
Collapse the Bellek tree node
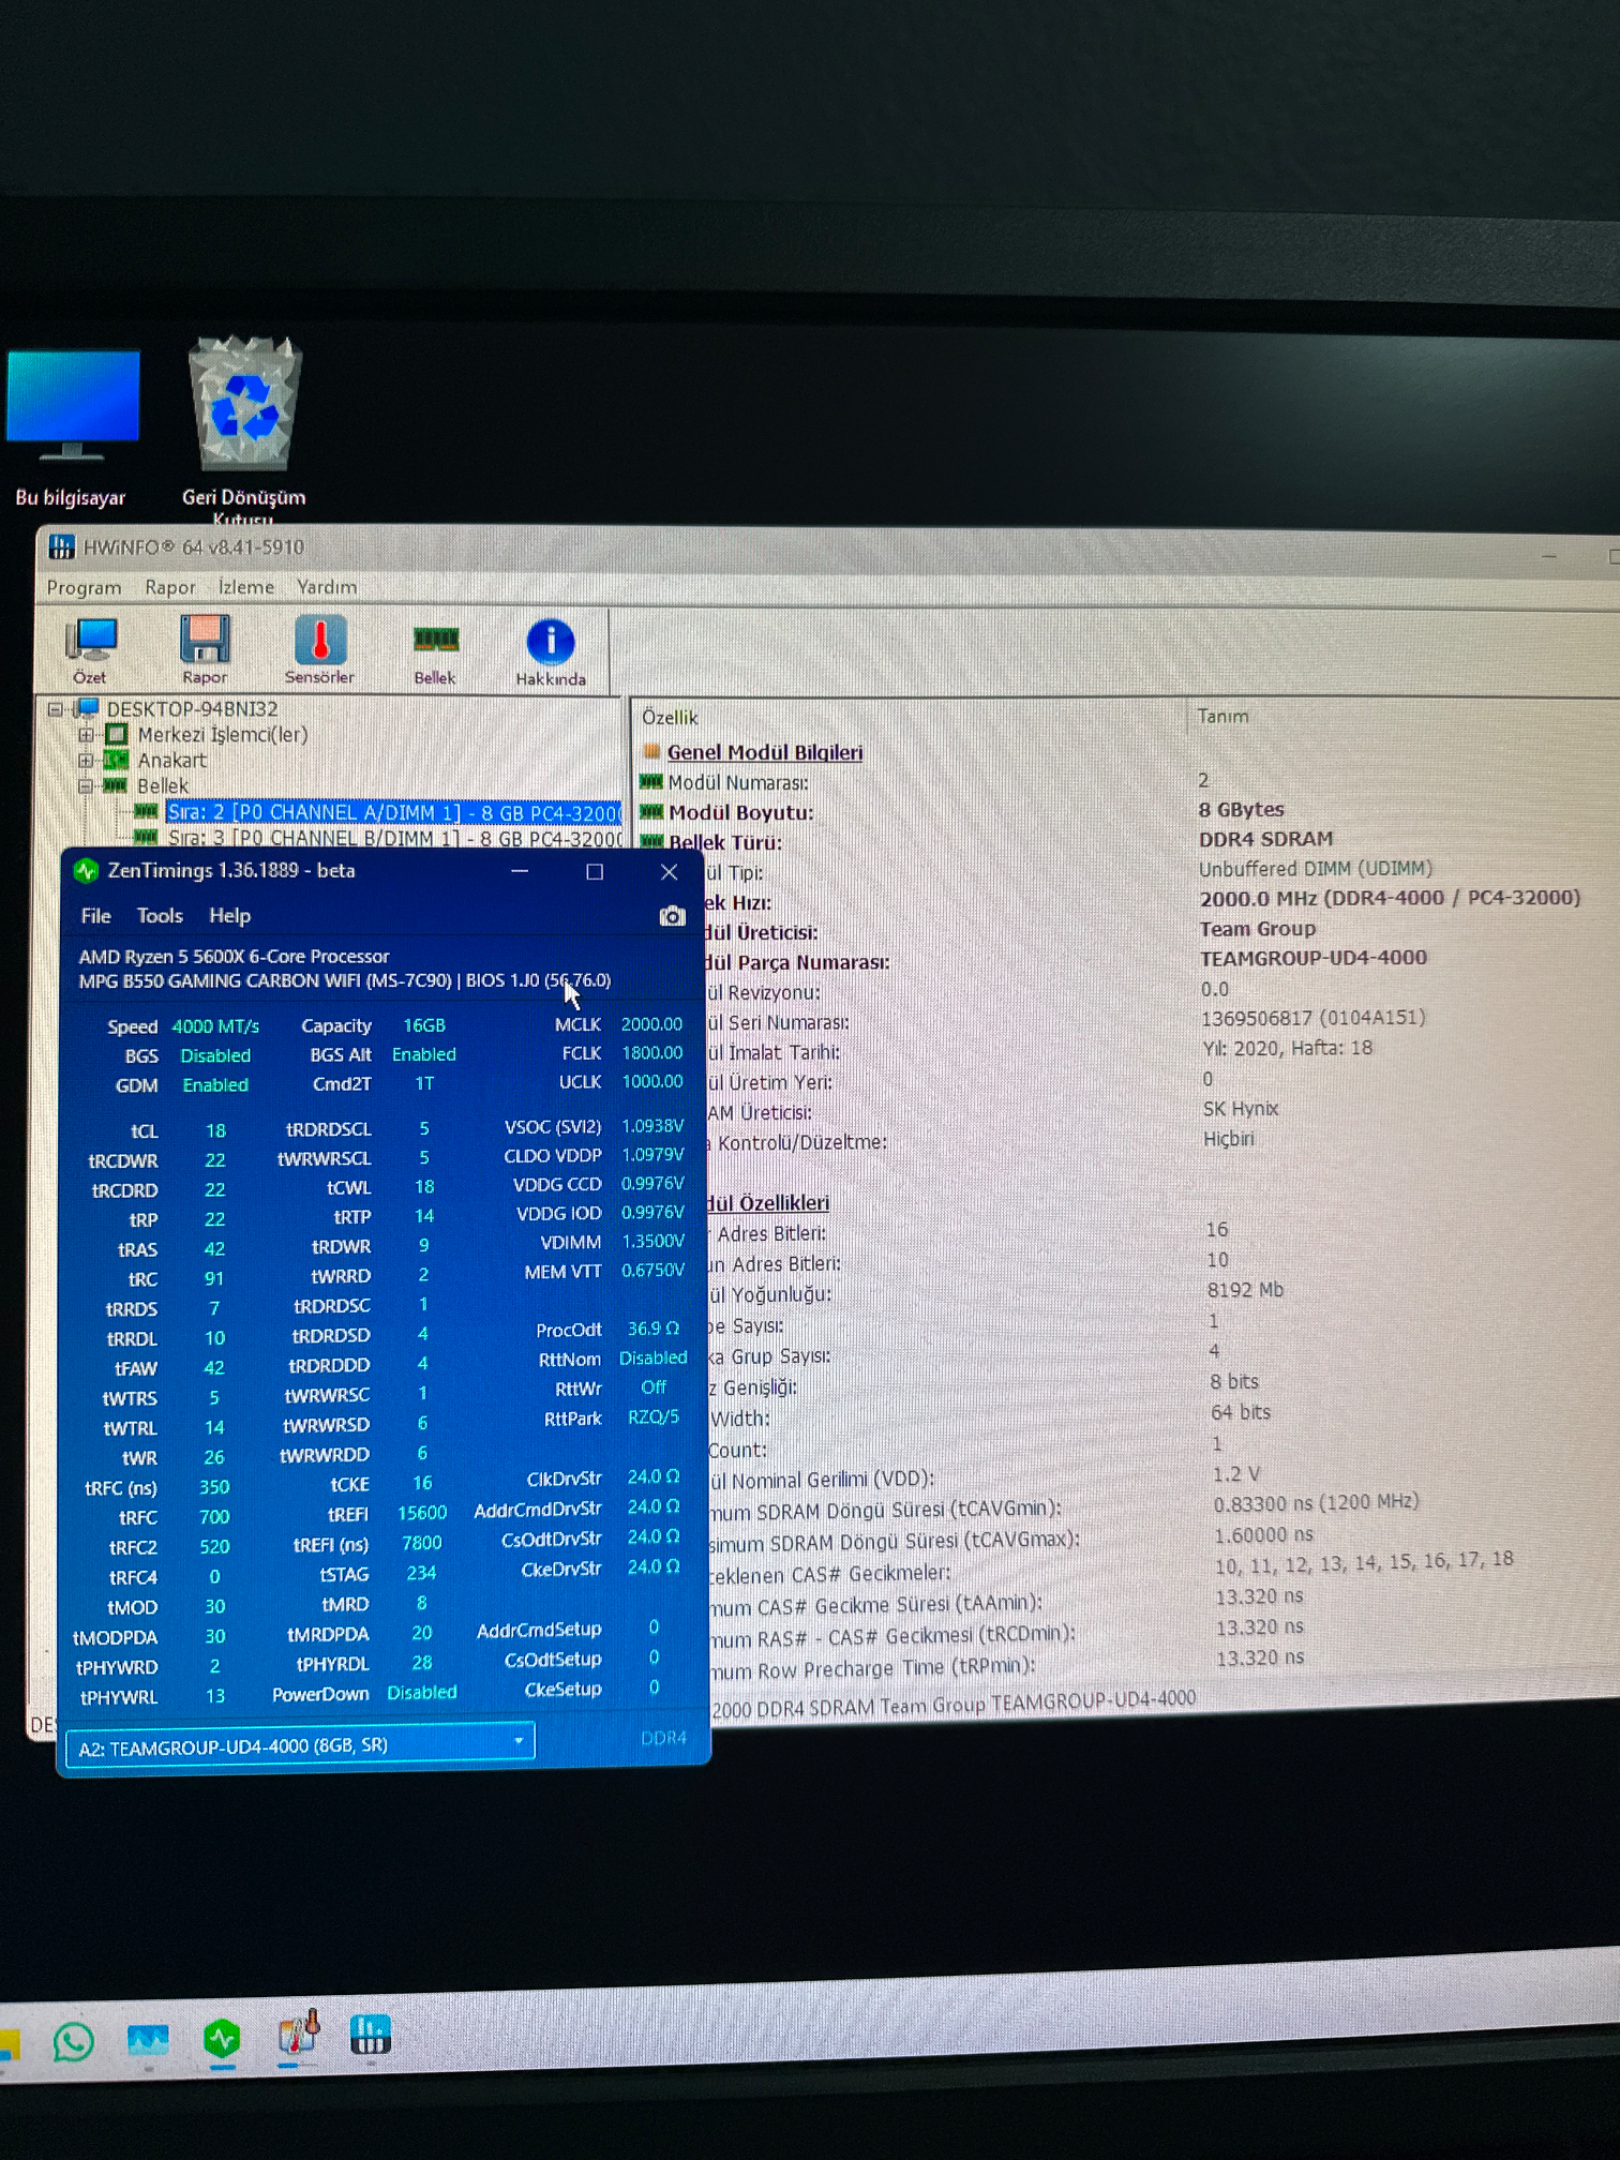click(x=85, y=787)
